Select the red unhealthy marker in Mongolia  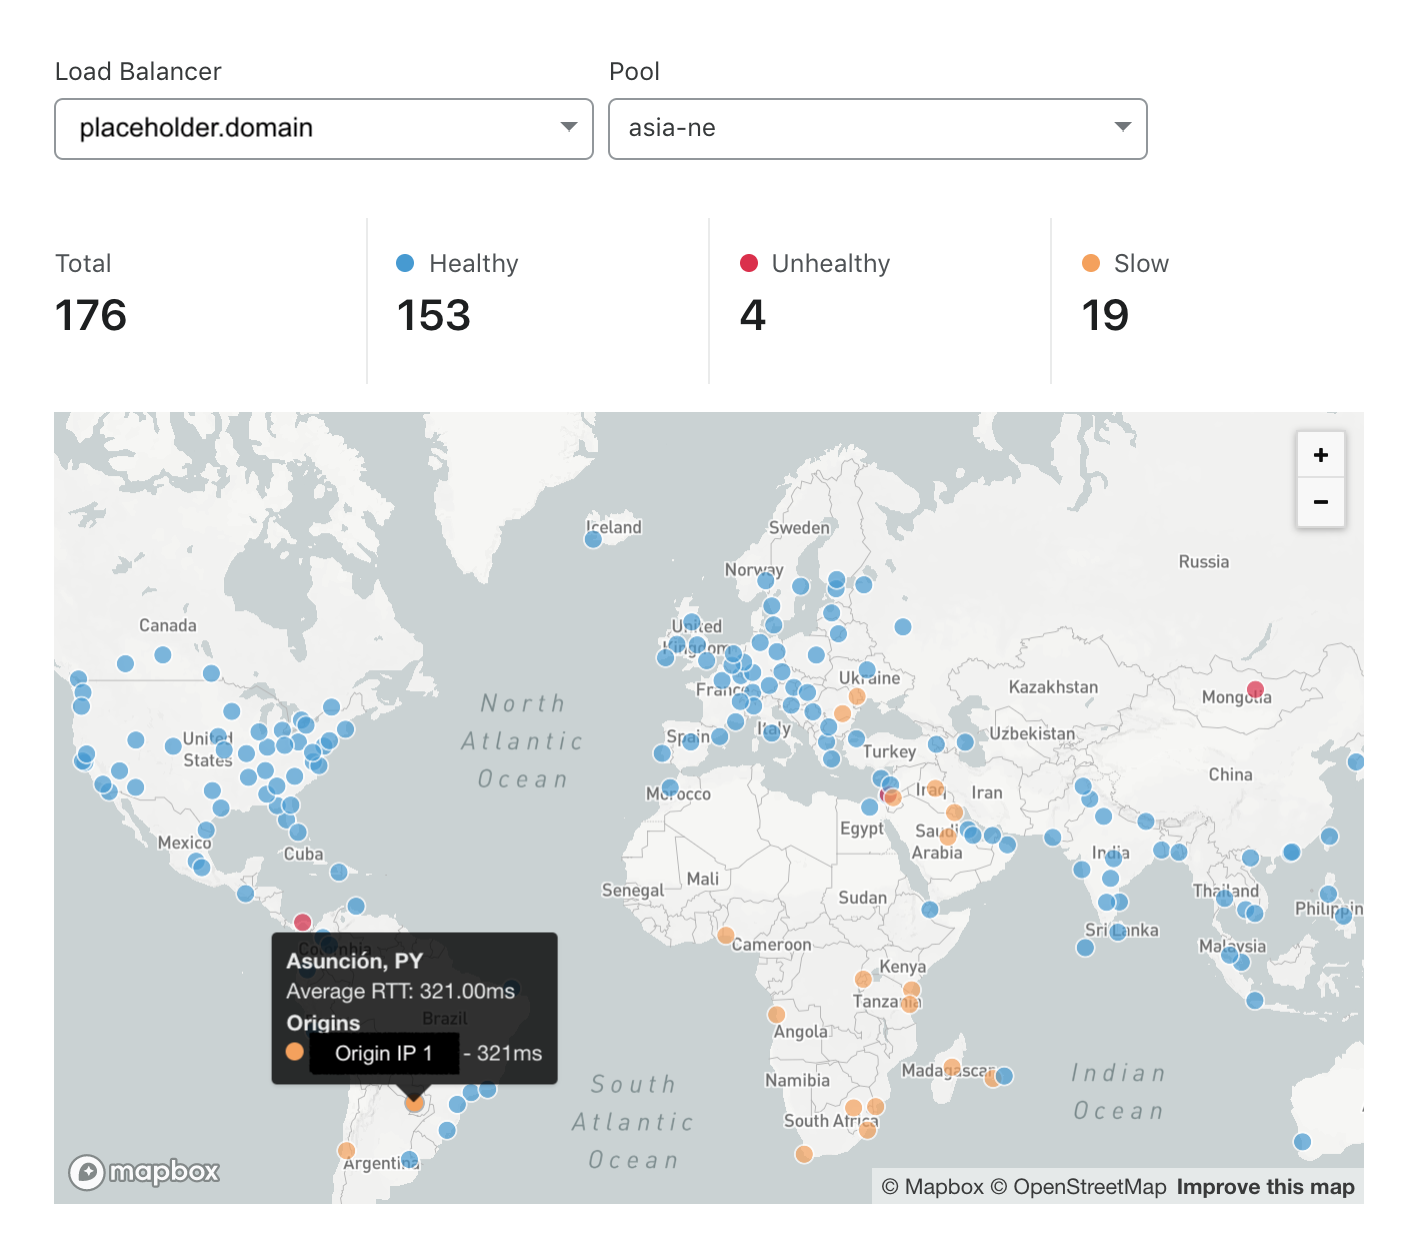(x=1255, y=689)
